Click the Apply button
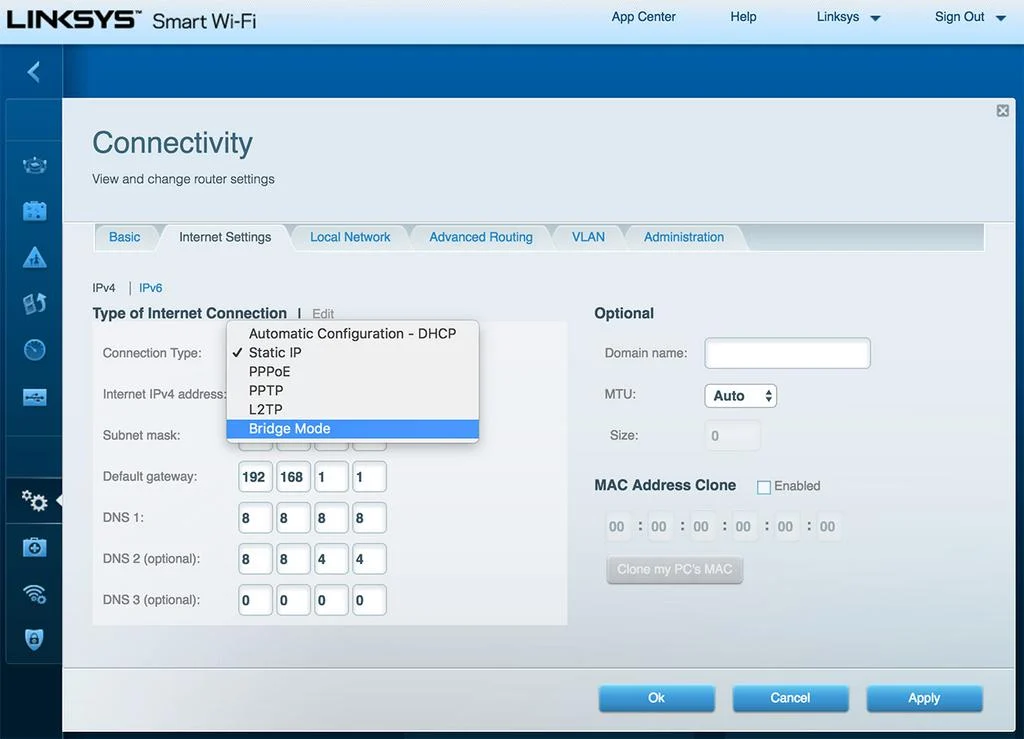Viewport: 1024px width, 739px height. pyautogui.click(x=924, y=698)
